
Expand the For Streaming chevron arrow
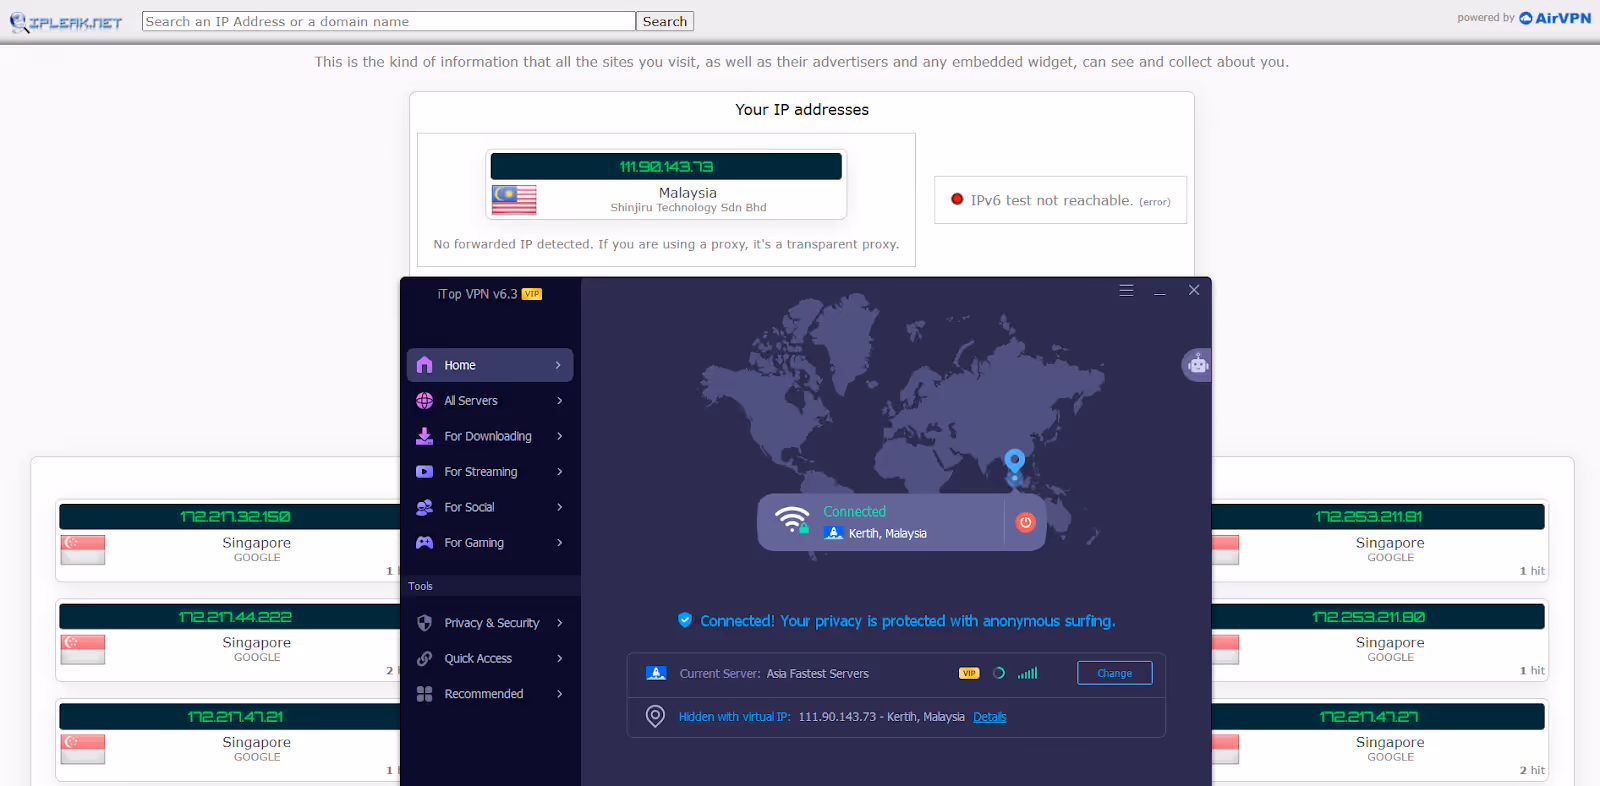pyautogui.click(x=560, y=472)
